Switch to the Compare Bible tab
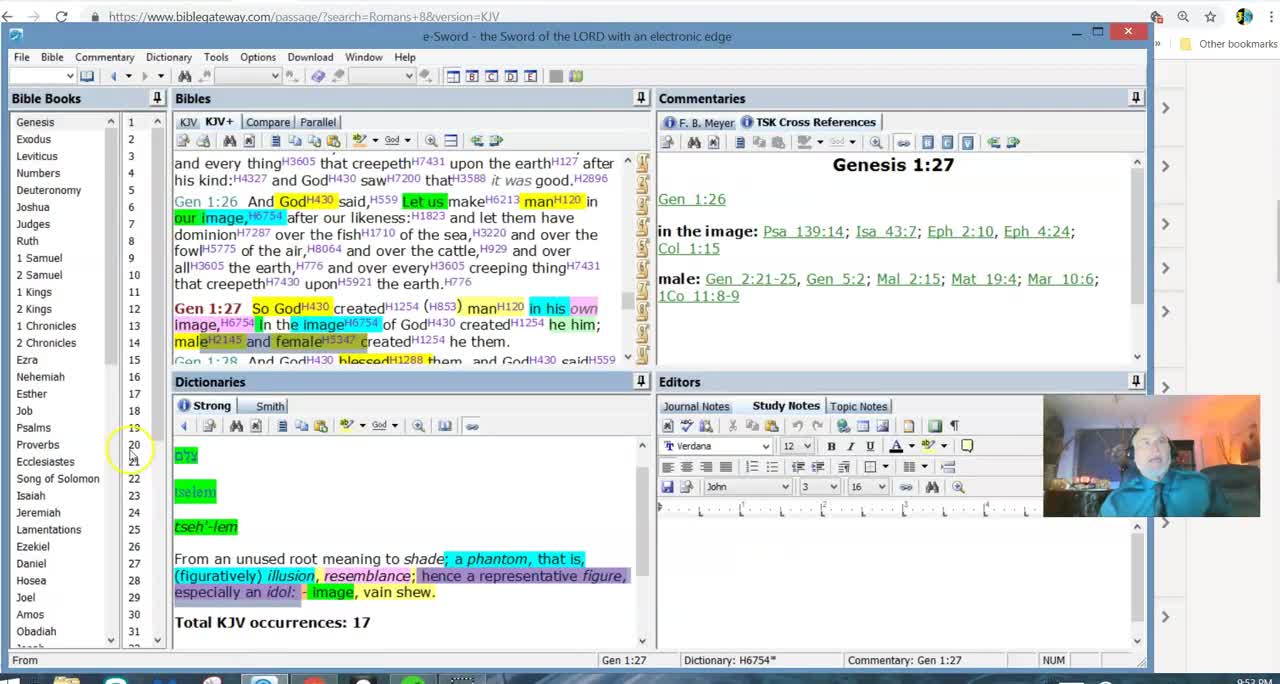 point(268,122)
